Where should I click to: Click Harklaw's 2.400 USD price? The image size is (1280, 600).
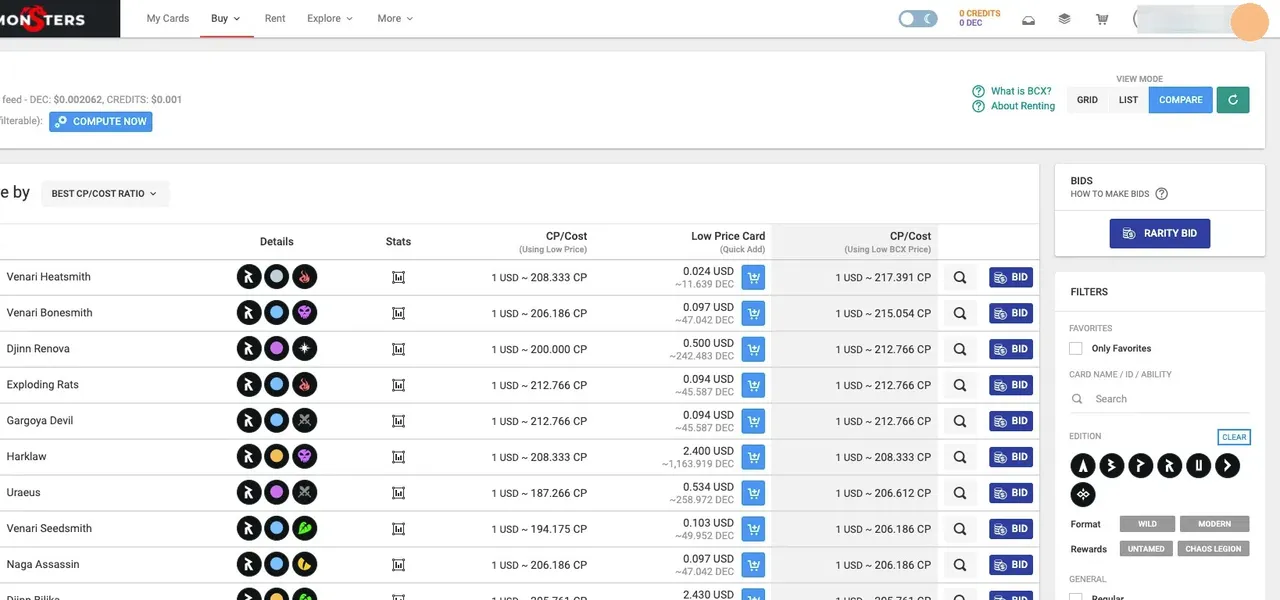pyautogui.click(x=708, y=451)
